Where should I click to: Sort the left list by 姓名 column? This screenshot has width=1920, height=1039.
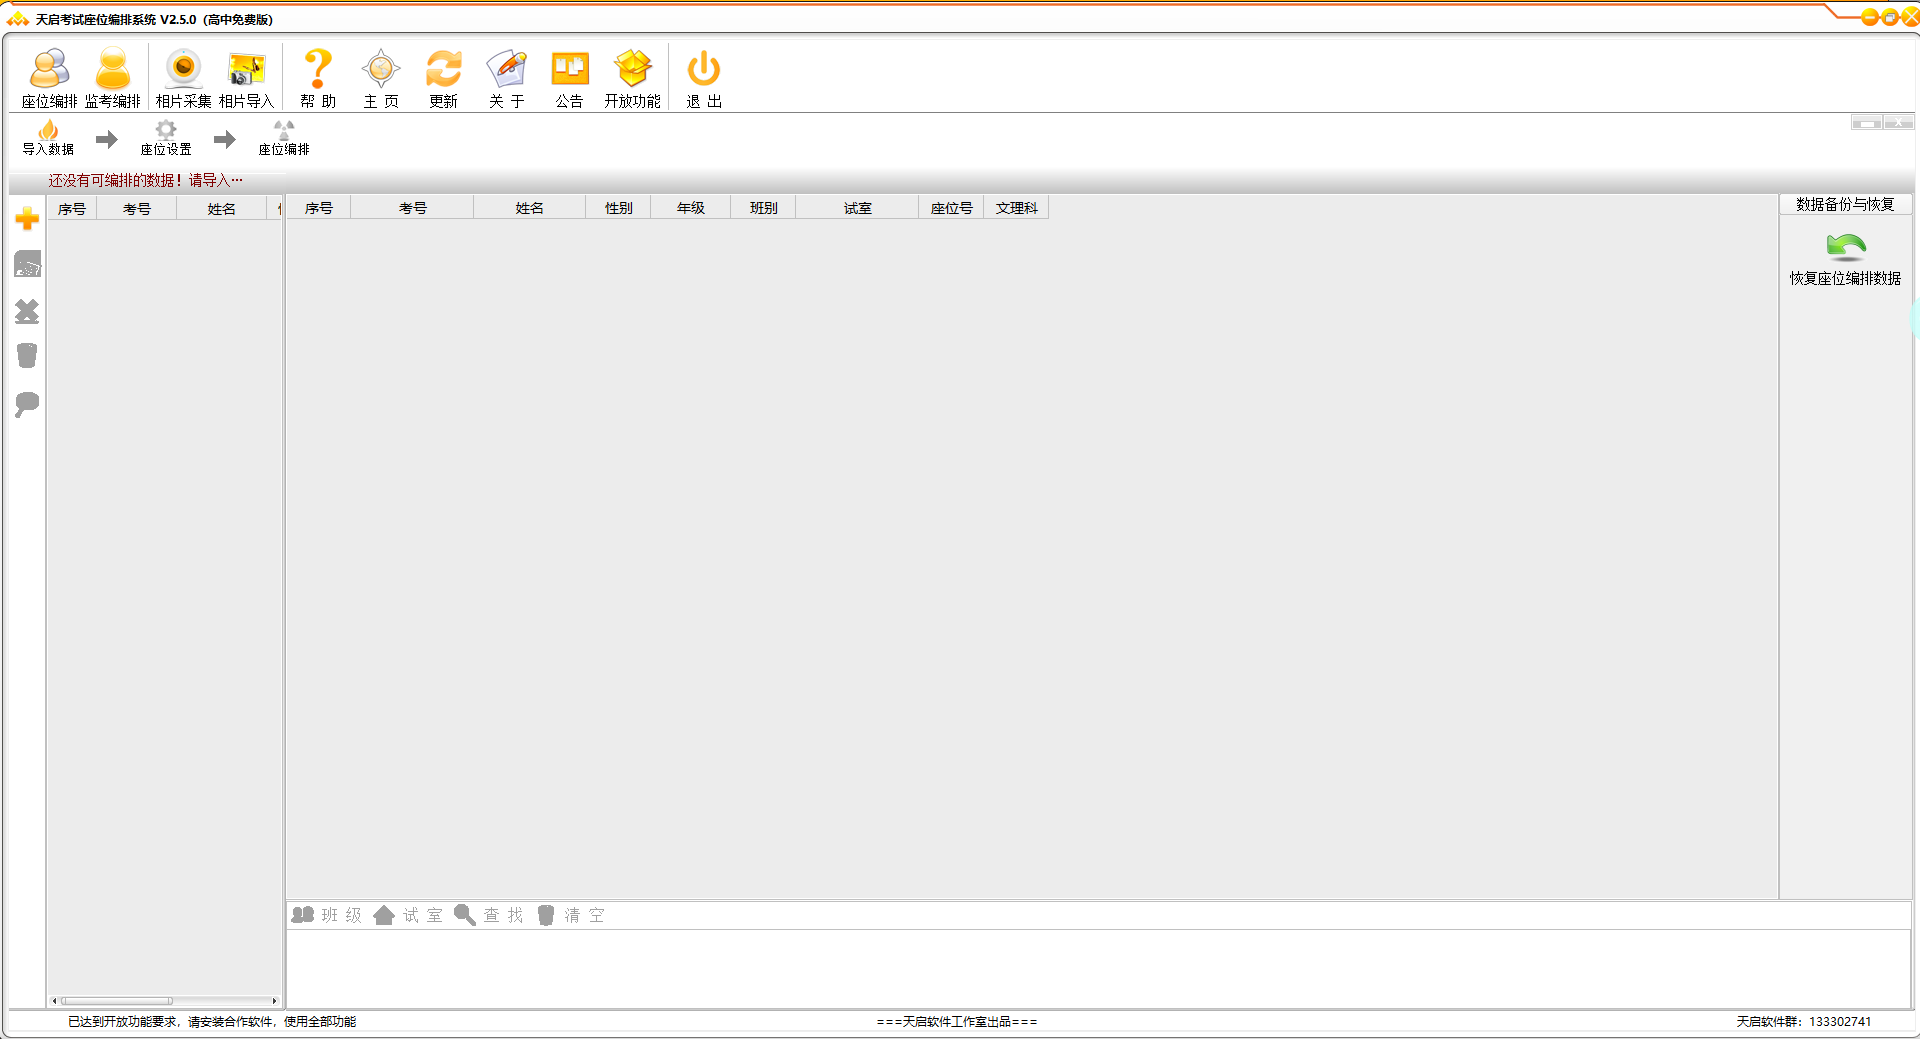222,208
